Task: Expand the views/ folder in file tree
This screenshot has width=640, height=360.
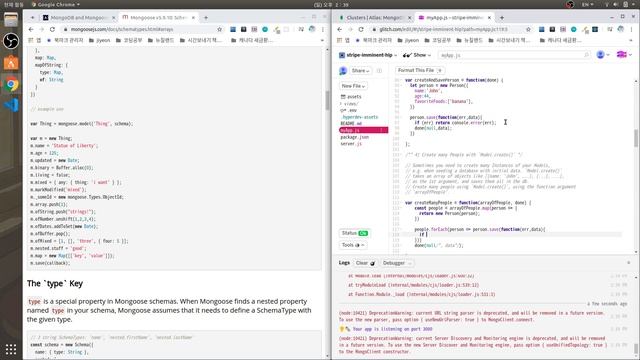Action: tap(349, 104)
